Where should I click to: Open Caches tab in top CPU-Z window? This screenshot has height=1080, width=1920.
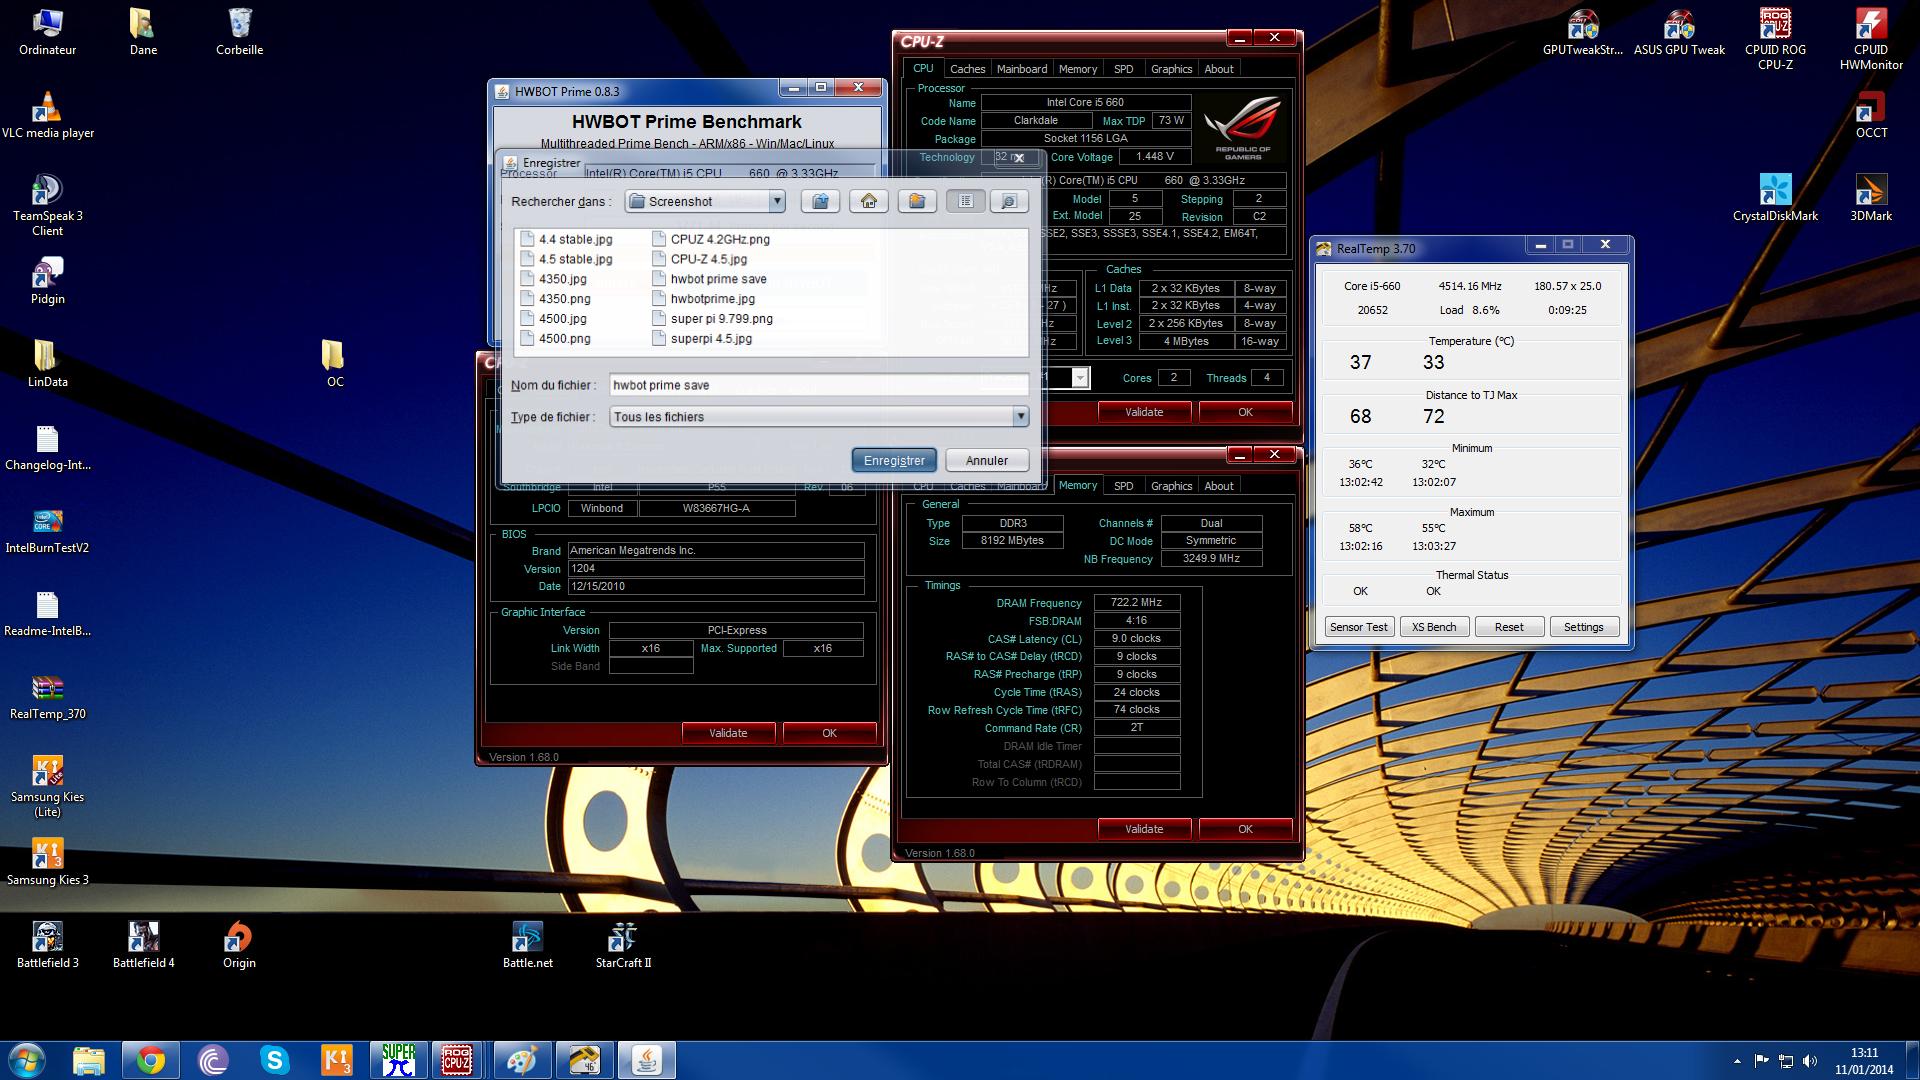coord(967,69)
